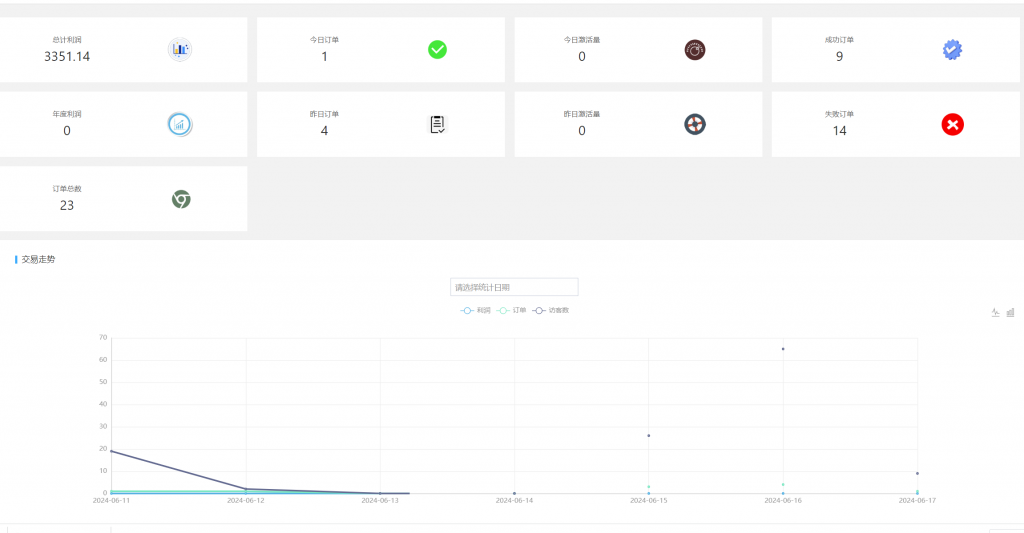
Task: Open the 请选择统计日期 date picker field
Action: coord(514,287)
